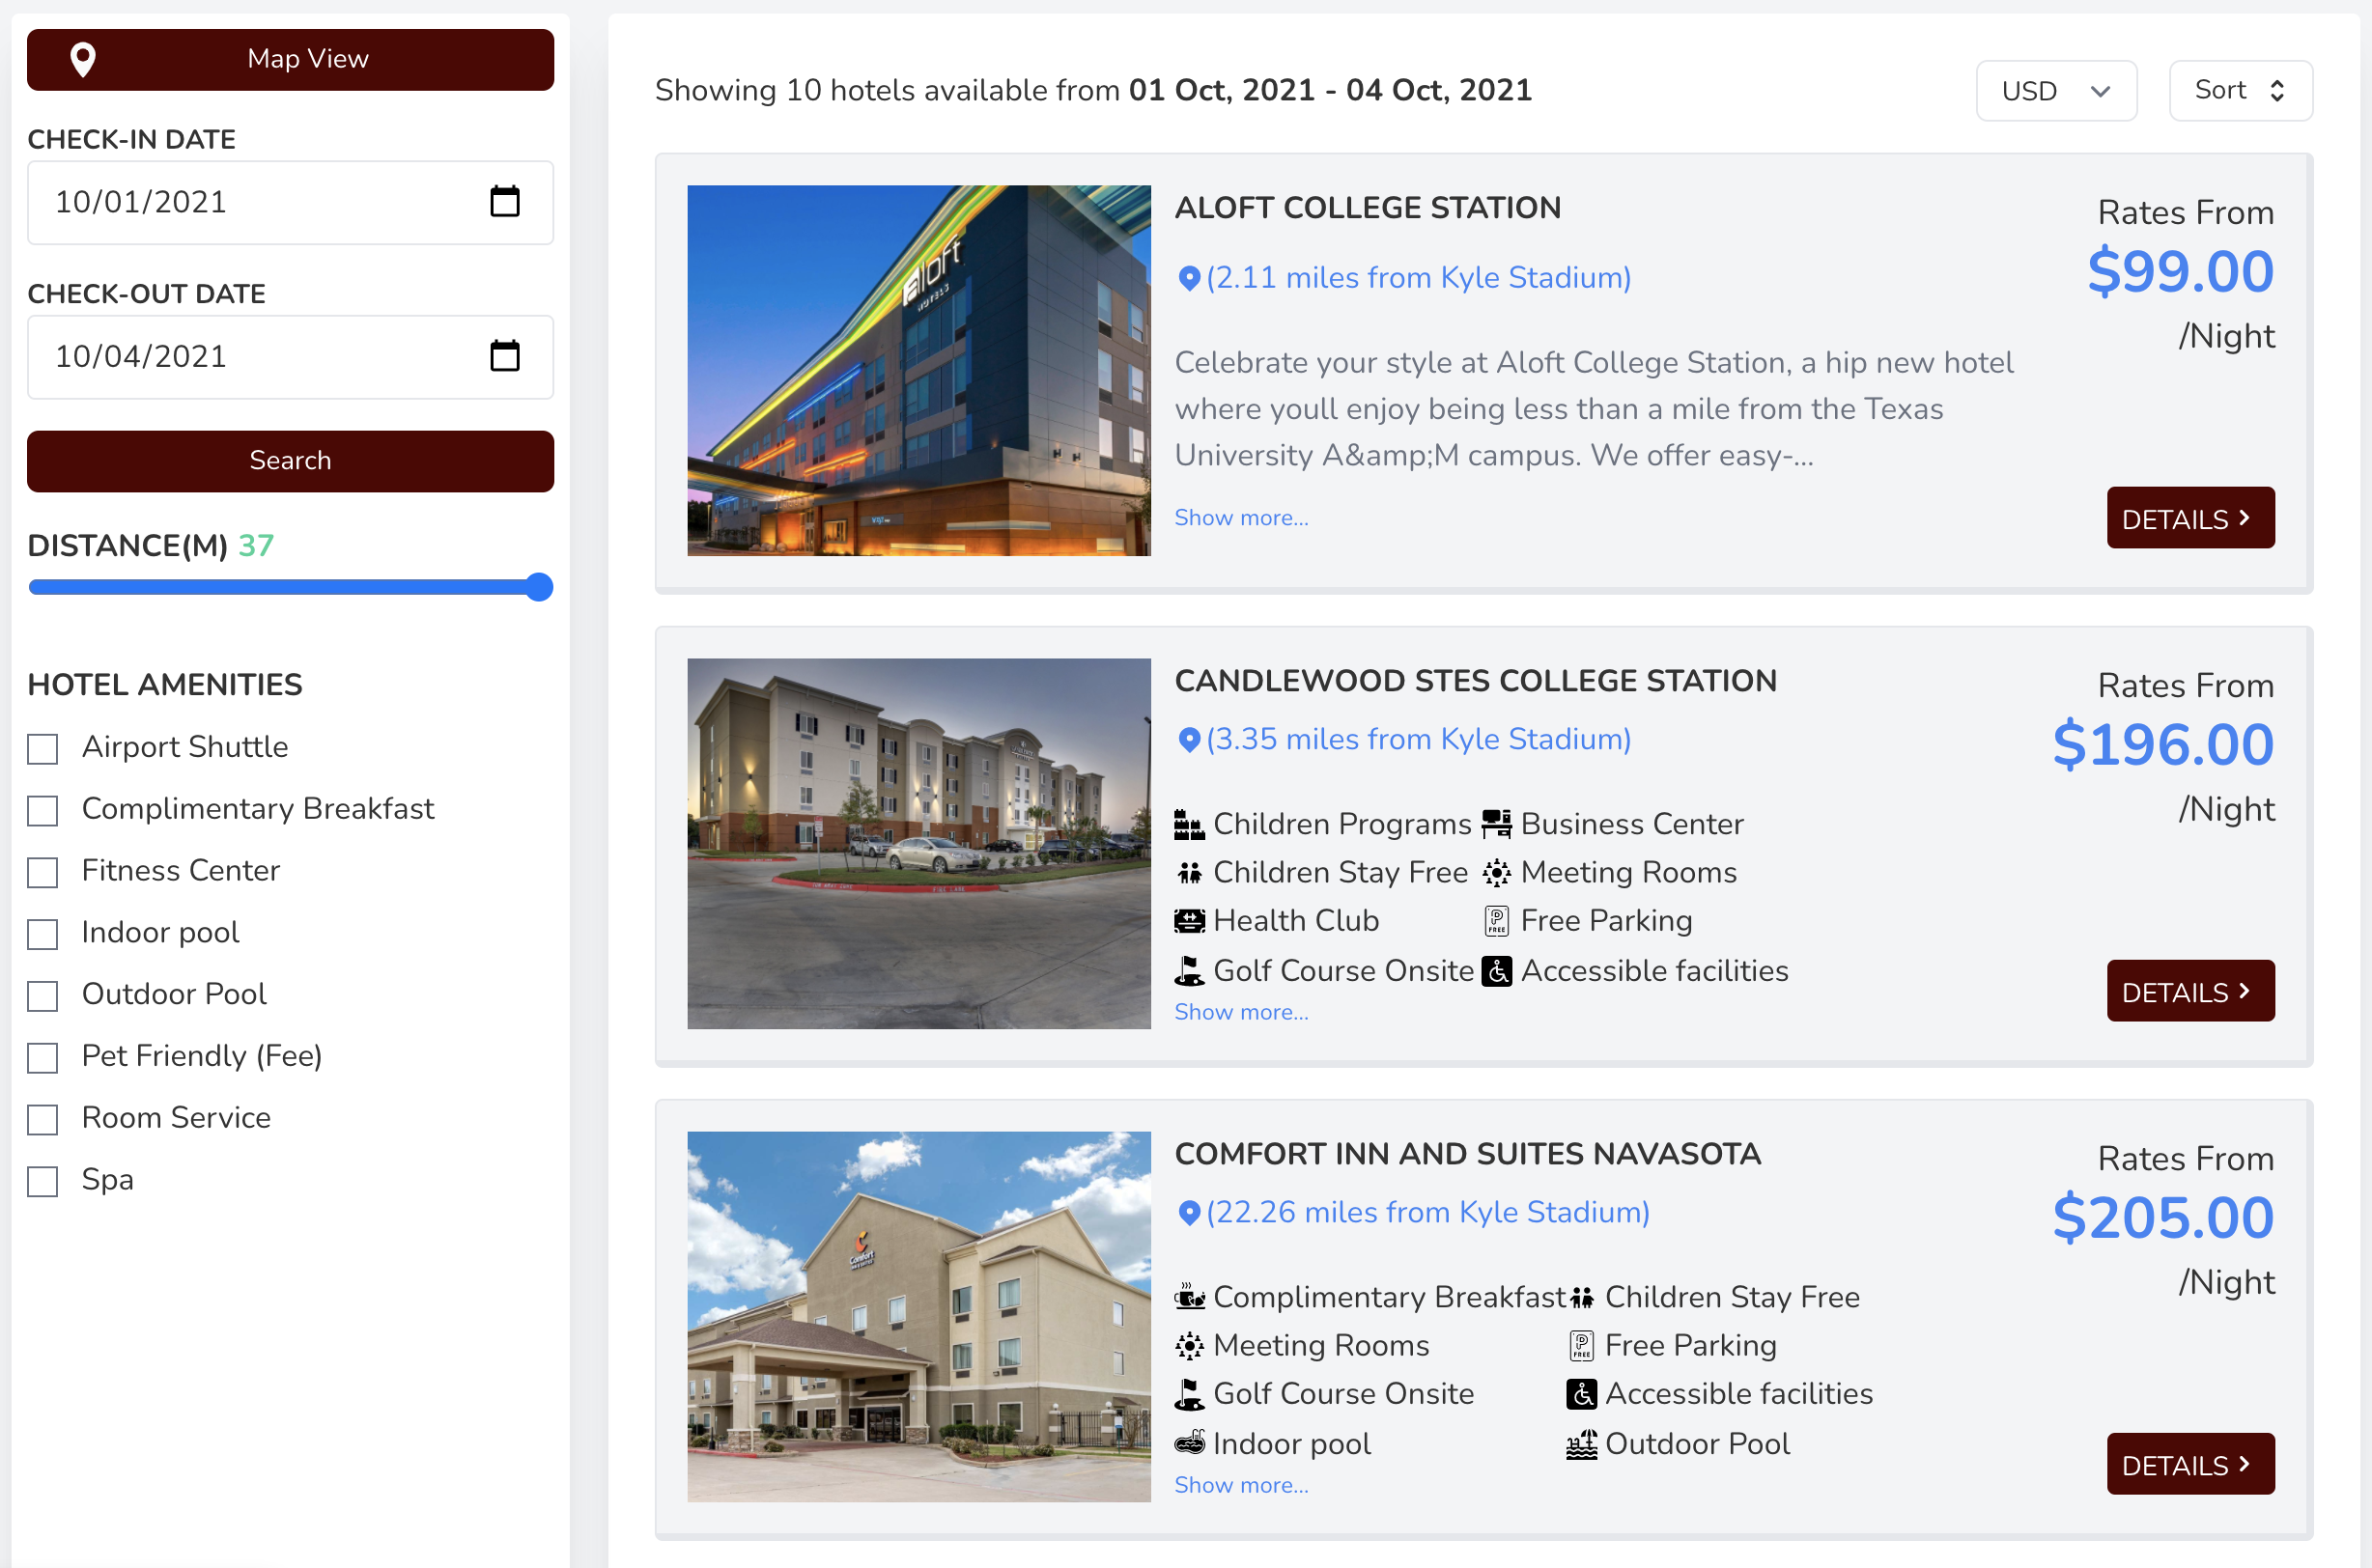2372x1568 pixels.
Task: Select the Room Service checkbox
Action: coord(42,1119)
